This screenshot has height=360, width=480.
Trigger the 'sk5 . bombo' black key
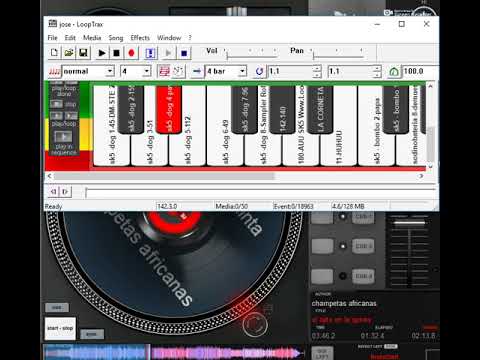tap(396, 109)
